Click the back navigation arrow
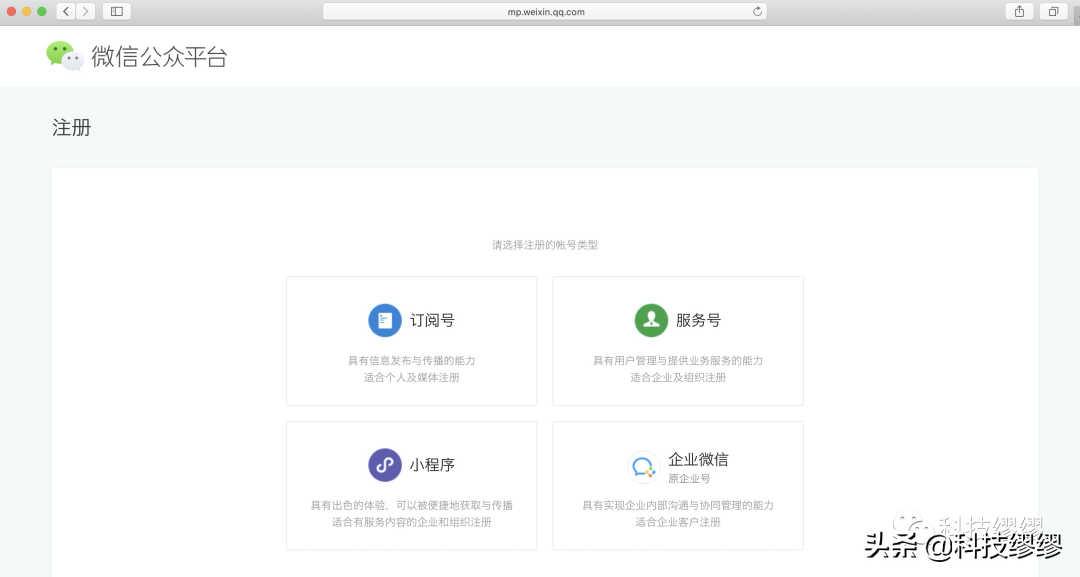 point(66,11)
